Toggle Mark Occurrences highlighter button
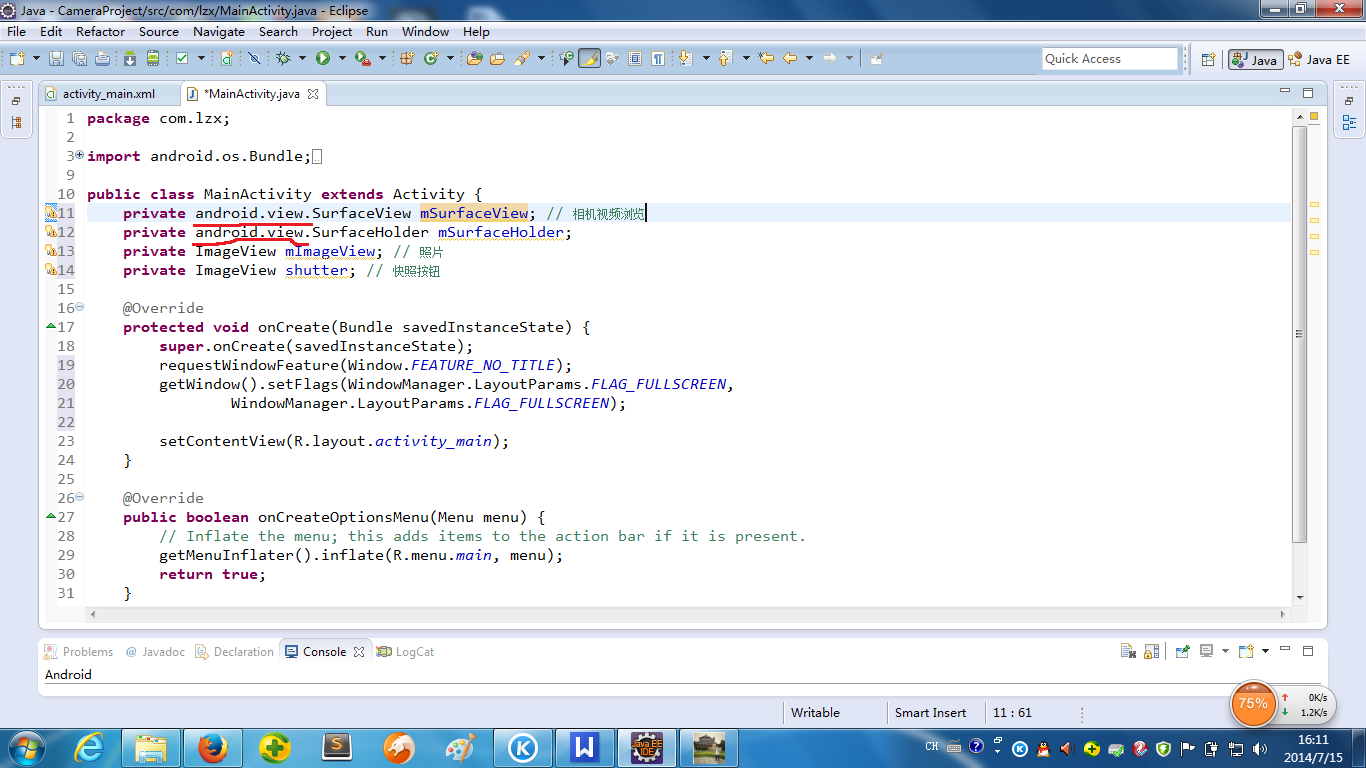The height and width of the screenshot is (768, 1366). tap(589, 59)
